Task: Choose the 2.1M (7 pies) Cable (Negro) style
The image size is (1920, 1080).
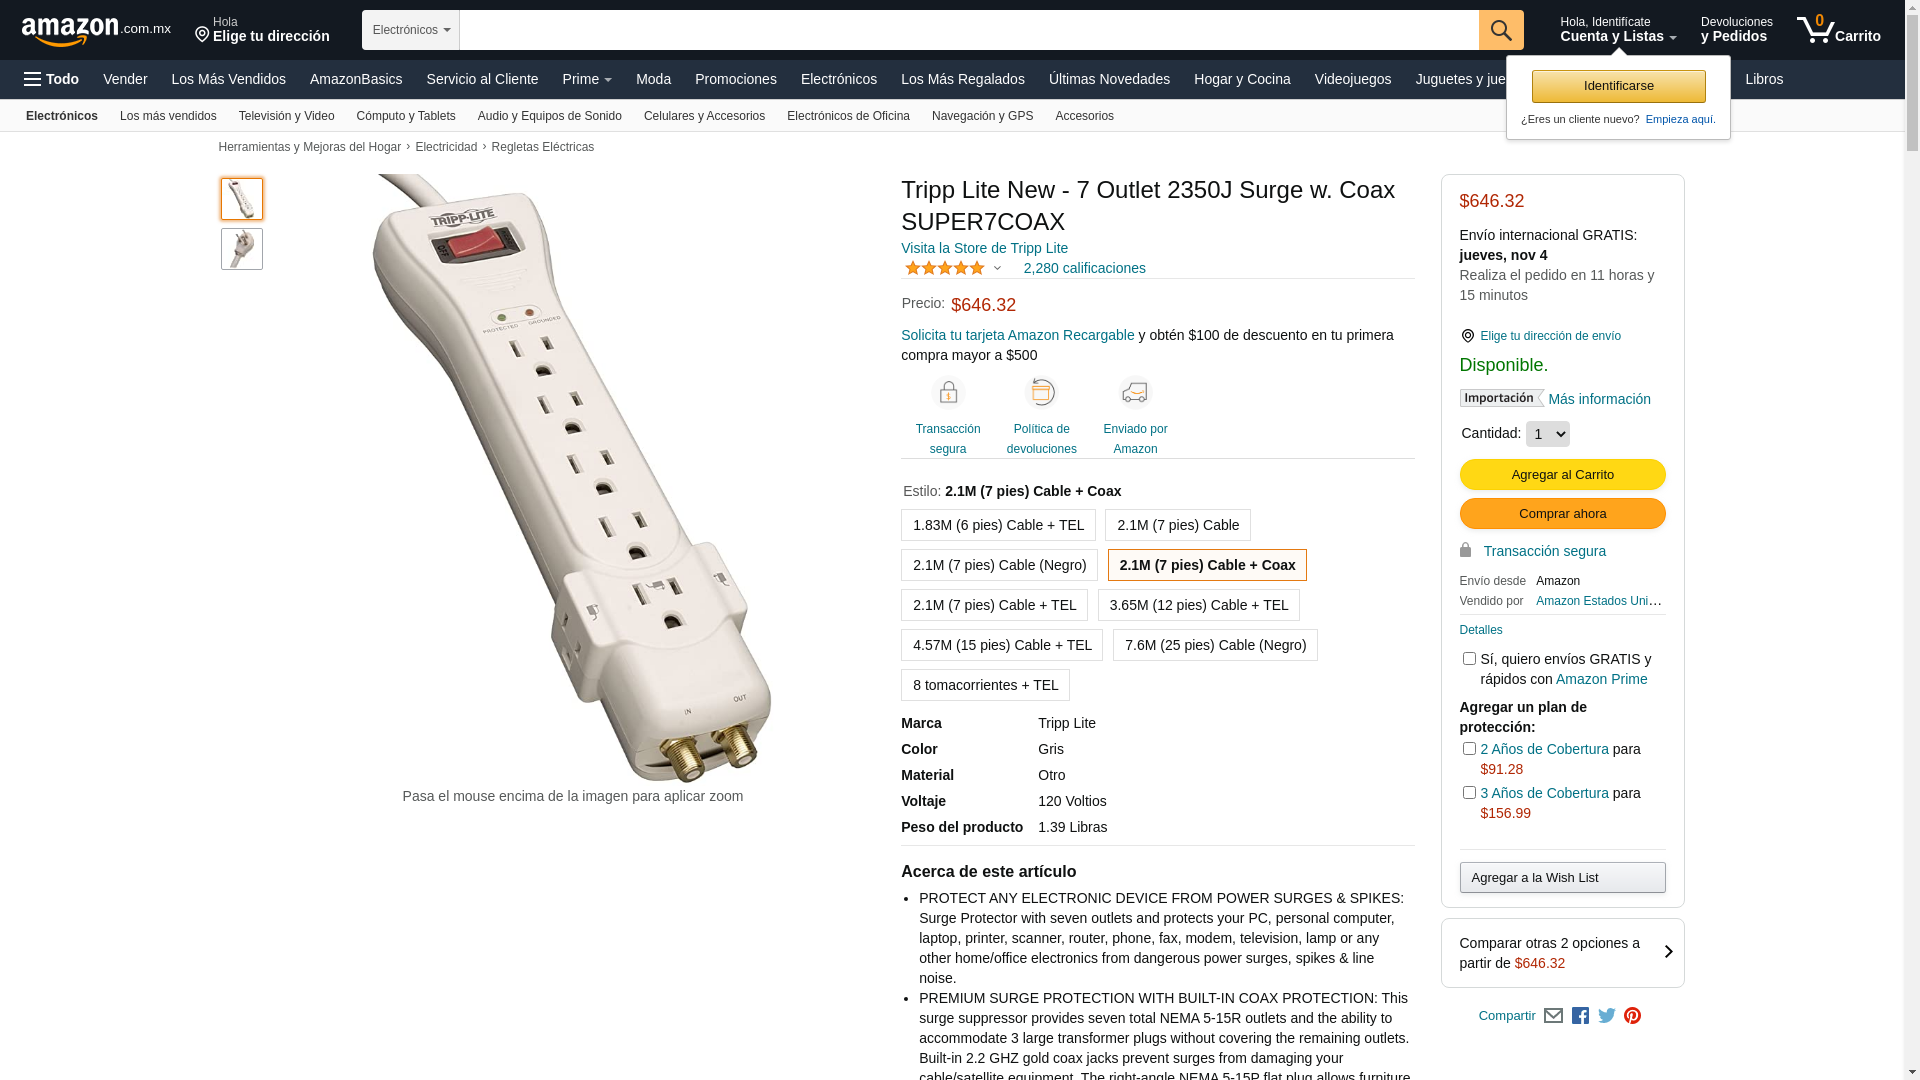Action: pyautogui.click(x=999, y=565)
